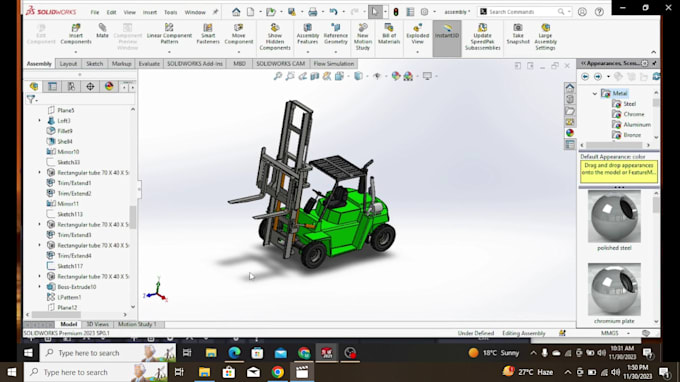
Task: Click Edit Appearance icon in viewport toolbar
Action: [x=396, y=76]
